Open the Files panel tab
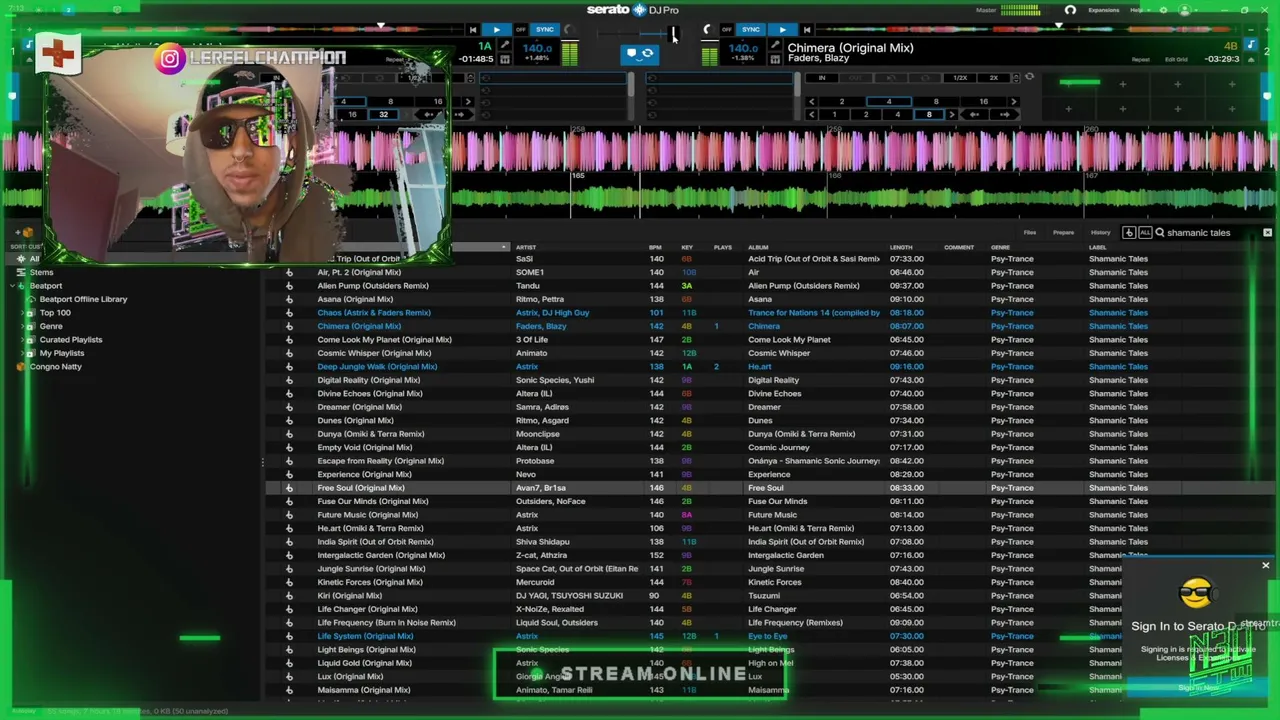1280x720 pixels. (x=1030, y=233)
